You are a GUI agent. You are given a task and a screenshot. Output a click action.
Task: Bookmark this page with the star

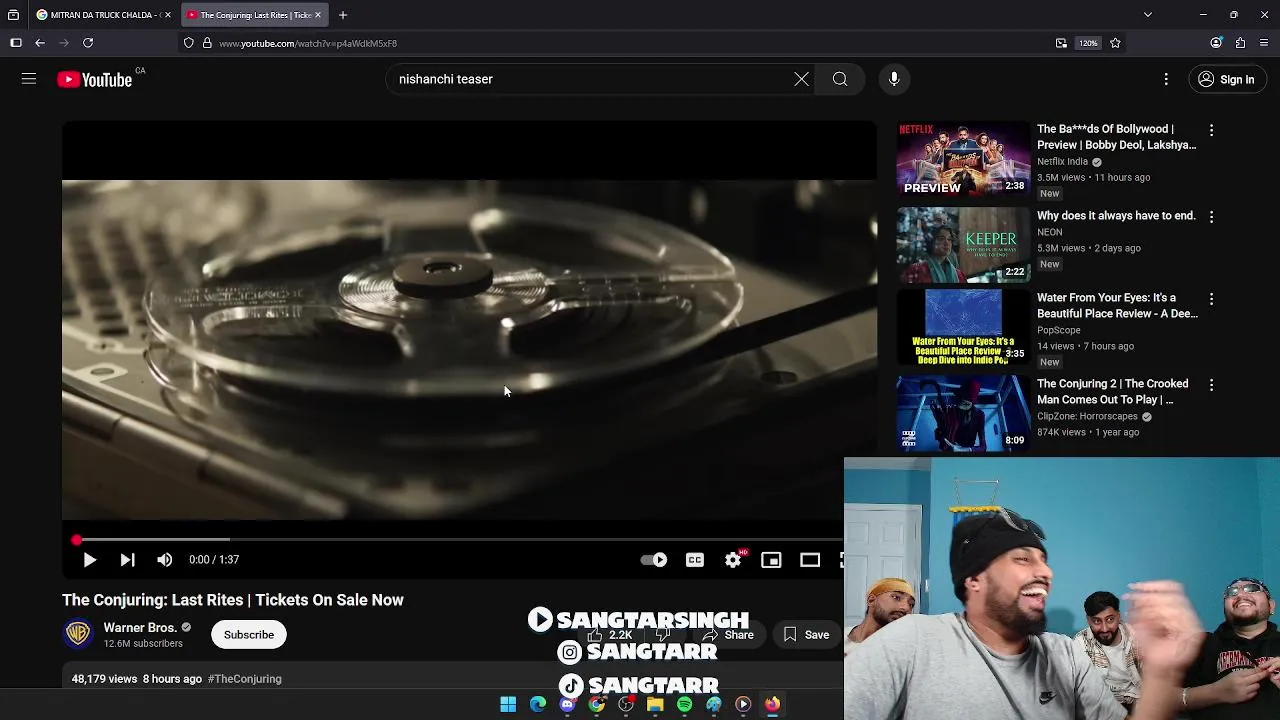pos(1115,43)
